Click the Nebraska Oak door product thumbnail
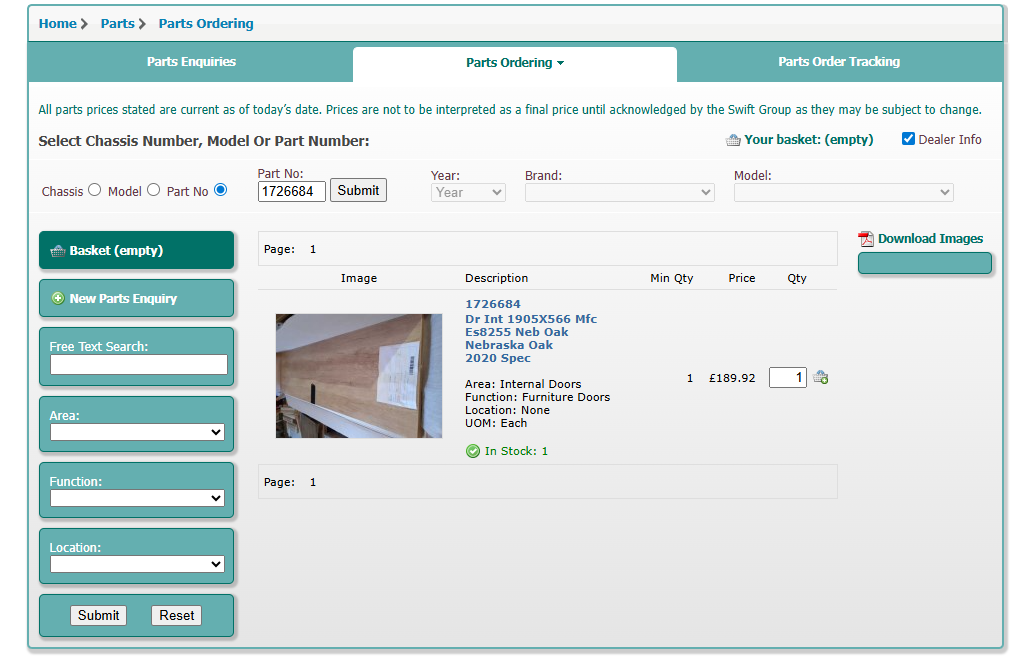This screenshot has height=656, width=1011. pyautogui.click(x=358, y=376)
